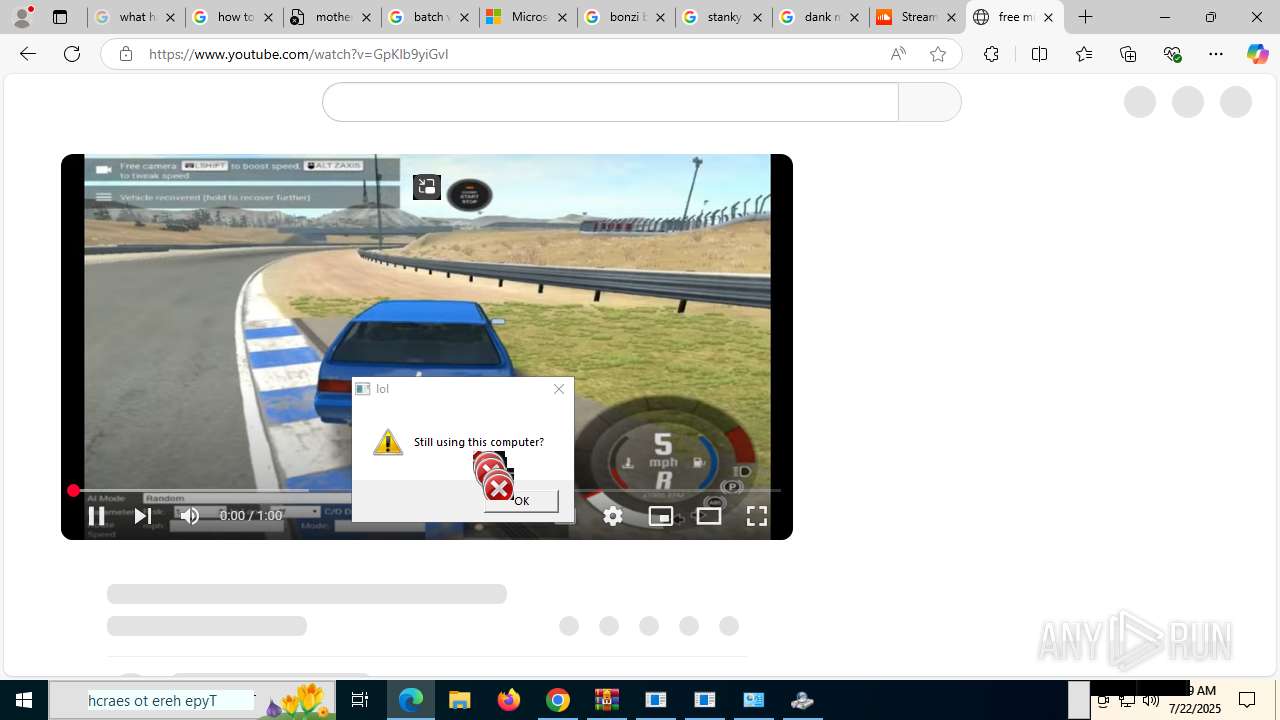
Task: Open Read aloud feature
Action: (898, 54)
